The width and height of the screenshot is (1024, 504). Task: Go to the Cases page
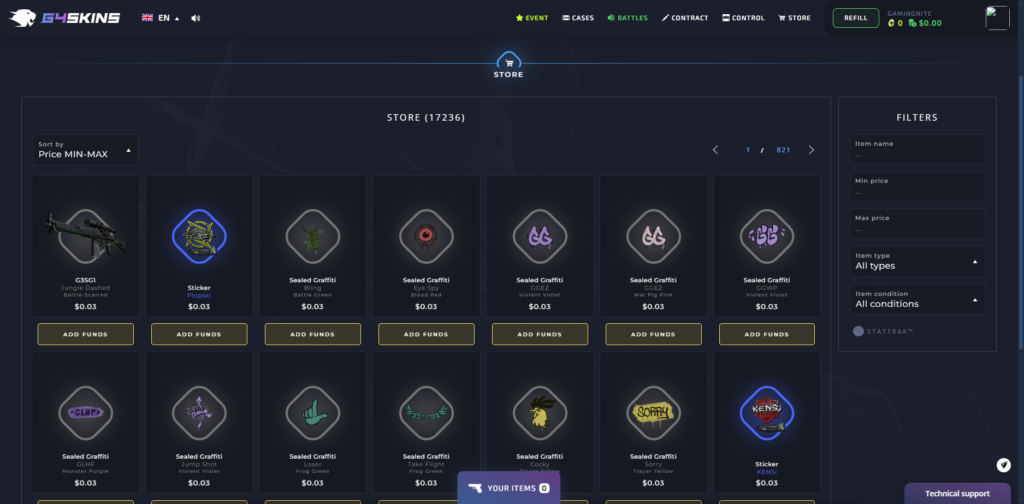[x=578, y=18]
